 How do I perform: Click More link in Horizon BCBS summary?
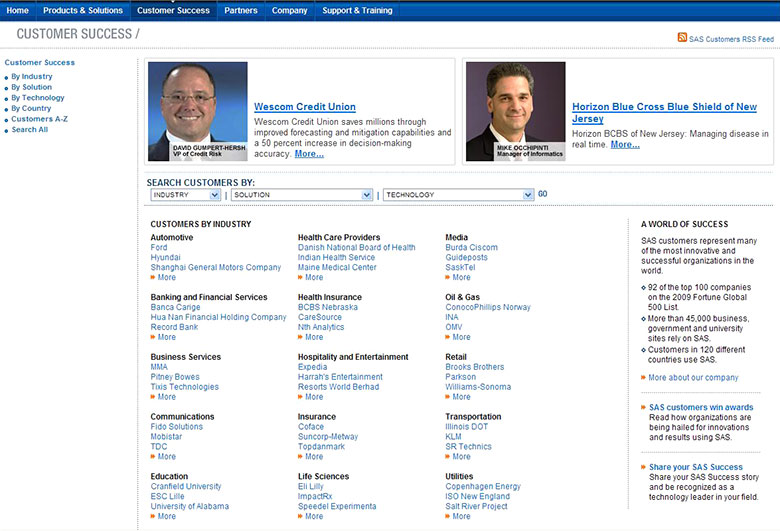click(x=625, y=144)
